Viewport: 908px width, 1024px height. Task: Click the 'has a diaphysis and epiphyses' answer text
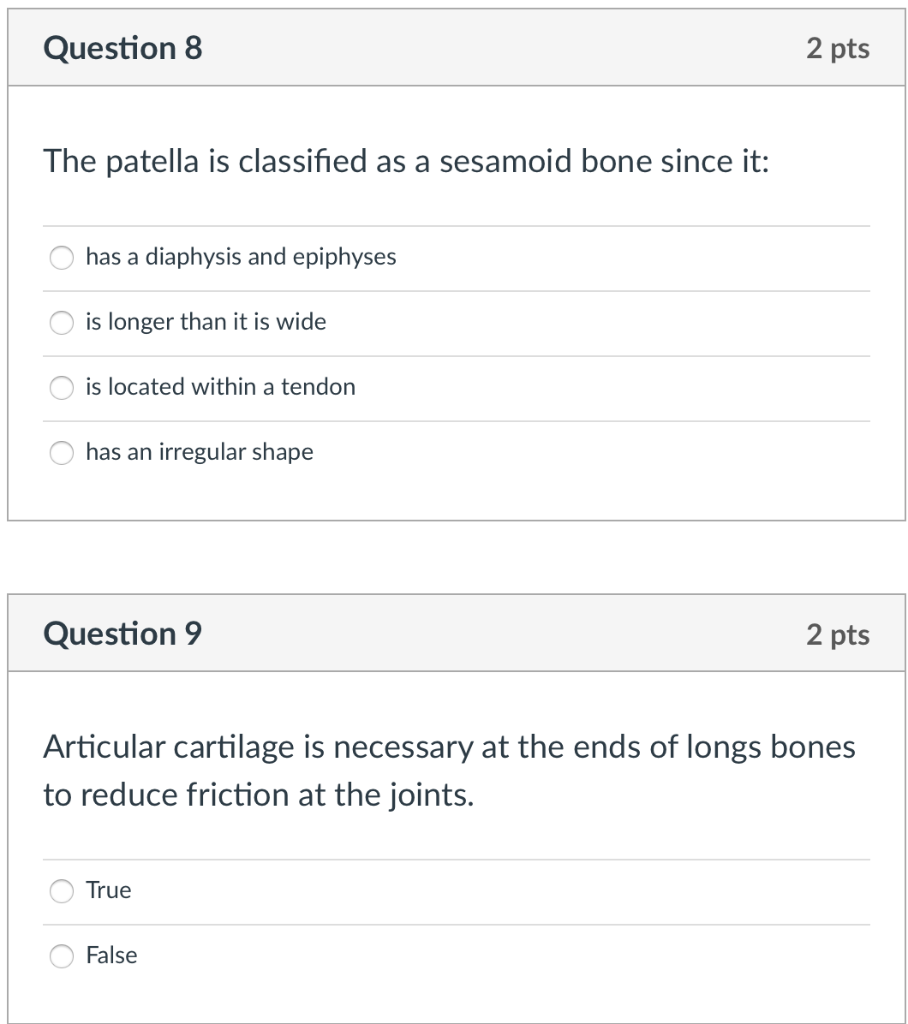pos(240,257)
